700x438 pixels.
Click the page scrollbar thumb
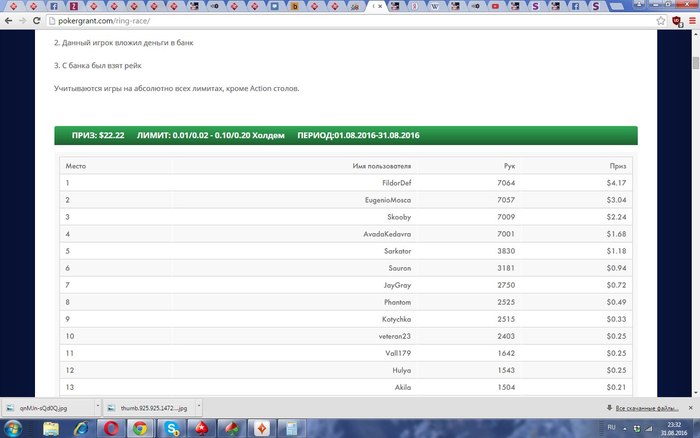tap(696, 63)
